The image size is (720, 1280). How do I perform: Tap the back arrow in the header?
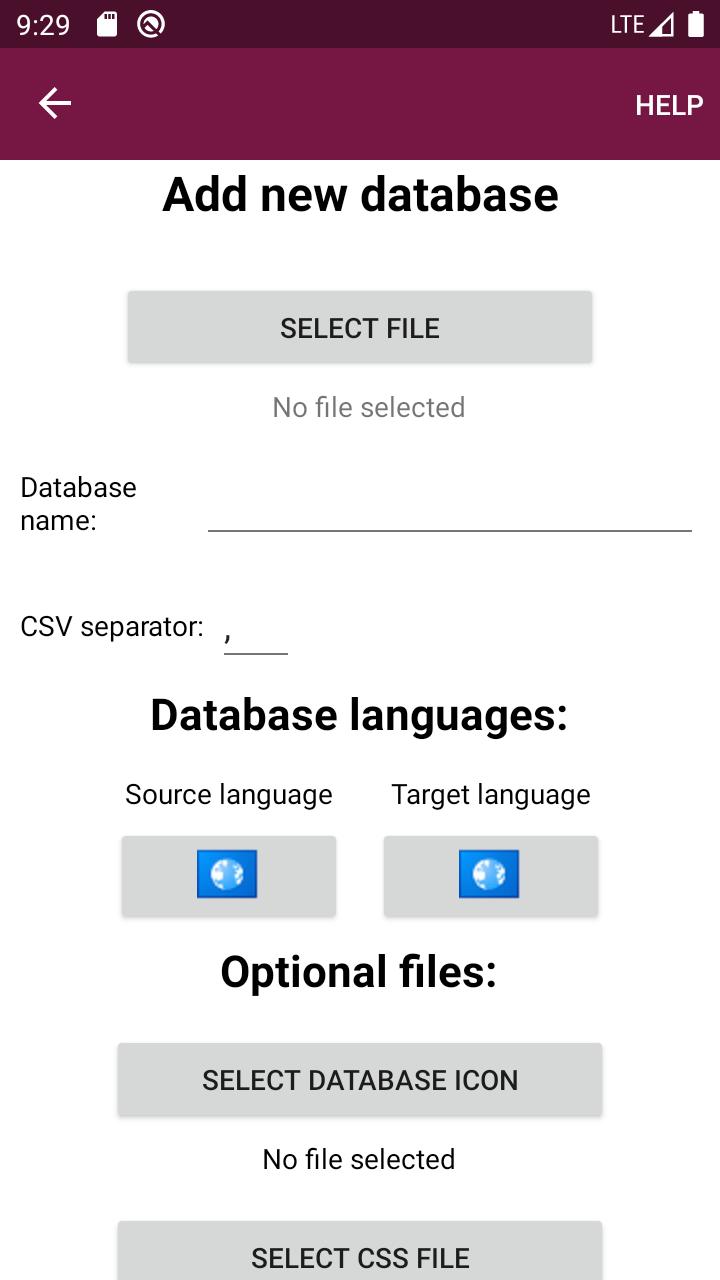pyautogui.click(x=55, y=103)
